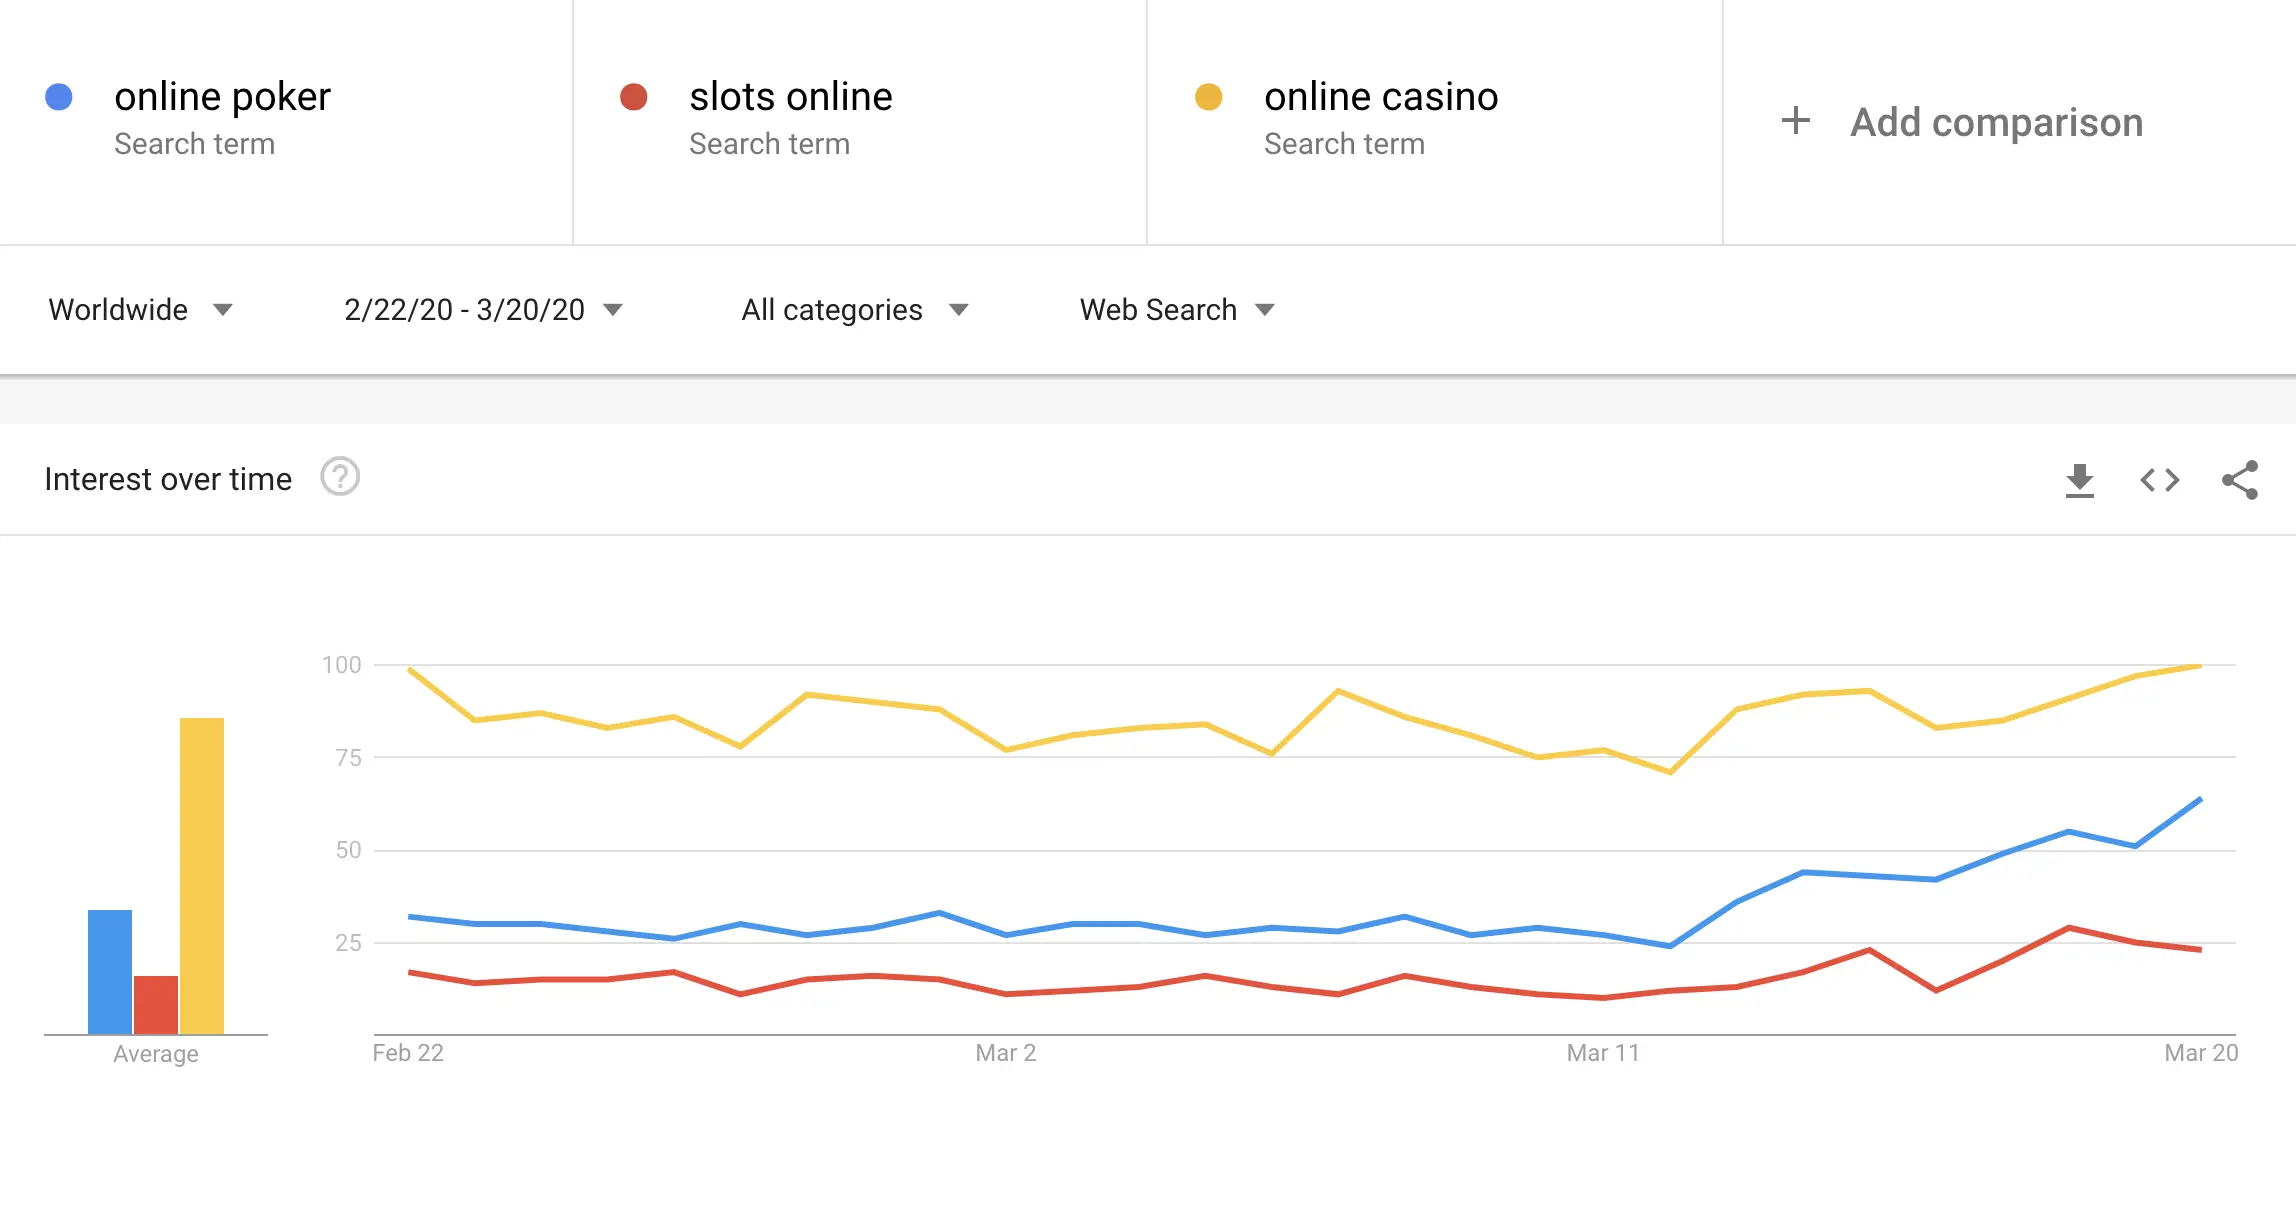Image resolution: width=2296 pixels, height=1206 pixels.
Task: Click the red average bar
Action: click(x=156, y=1004)
